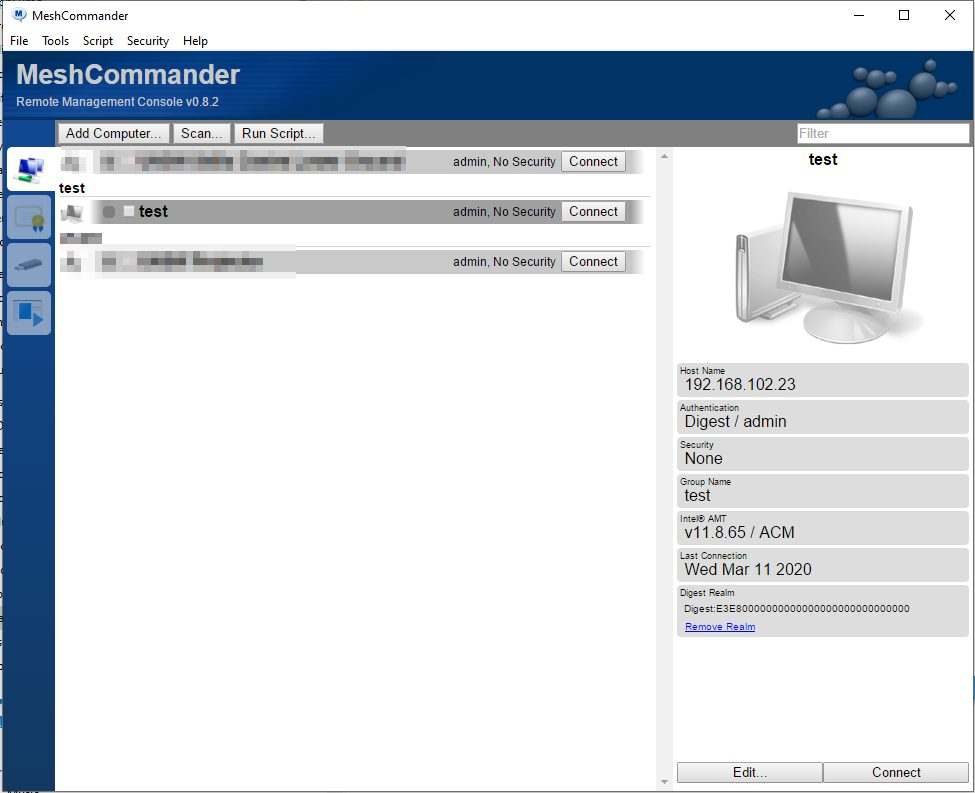Open the Certificate Manager sidebar icon
The image size is (975, 793).
[x=29, y=217]
